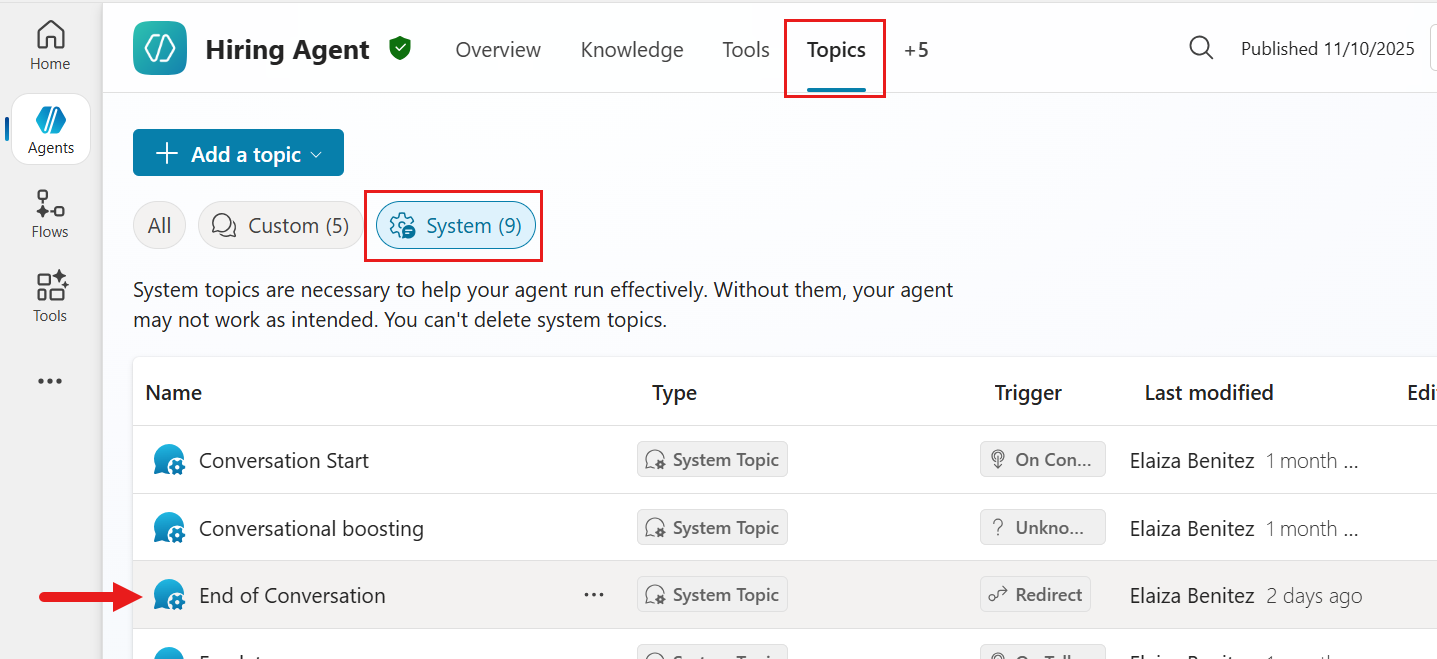The height and width of the screenshot is (659, 1437).
Task: Click the Redirect trigger for End of Conversation
Action: pos(1035,593)
